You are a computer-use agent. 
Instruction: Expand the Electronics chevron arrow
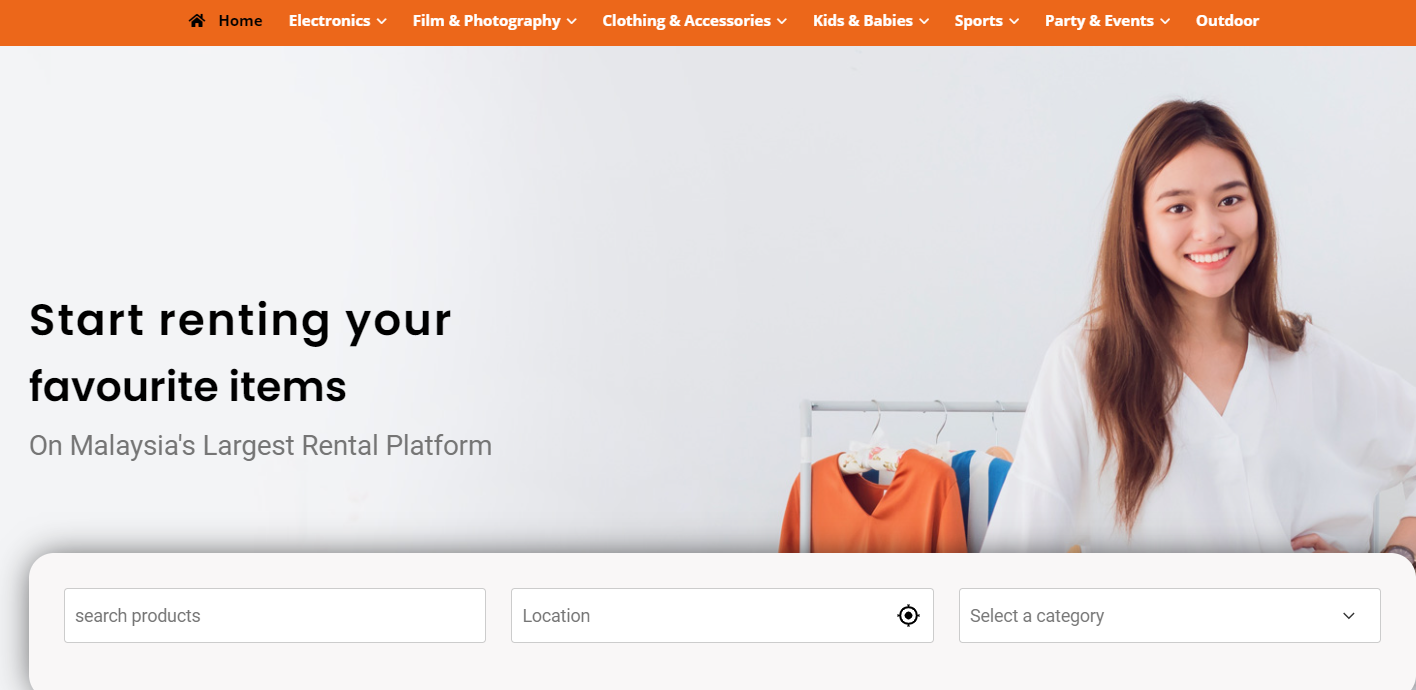[382, 22]
